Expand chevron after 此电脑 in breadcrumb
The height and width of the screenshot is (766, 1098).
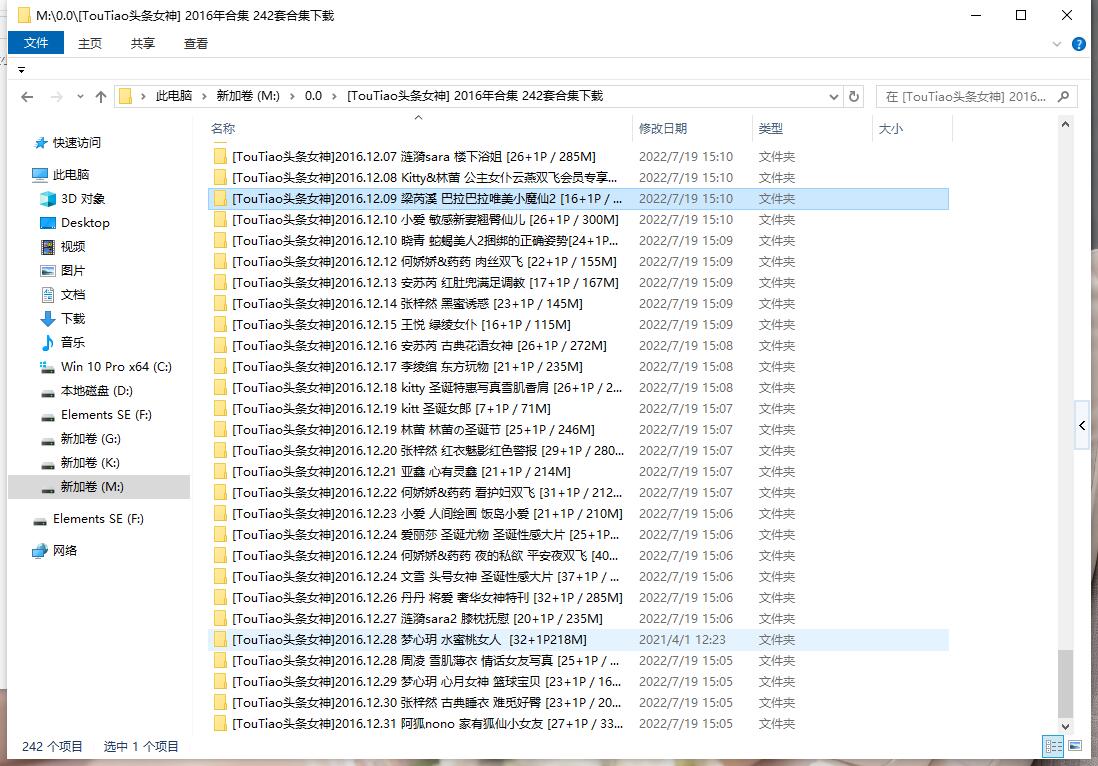(204, 97)
